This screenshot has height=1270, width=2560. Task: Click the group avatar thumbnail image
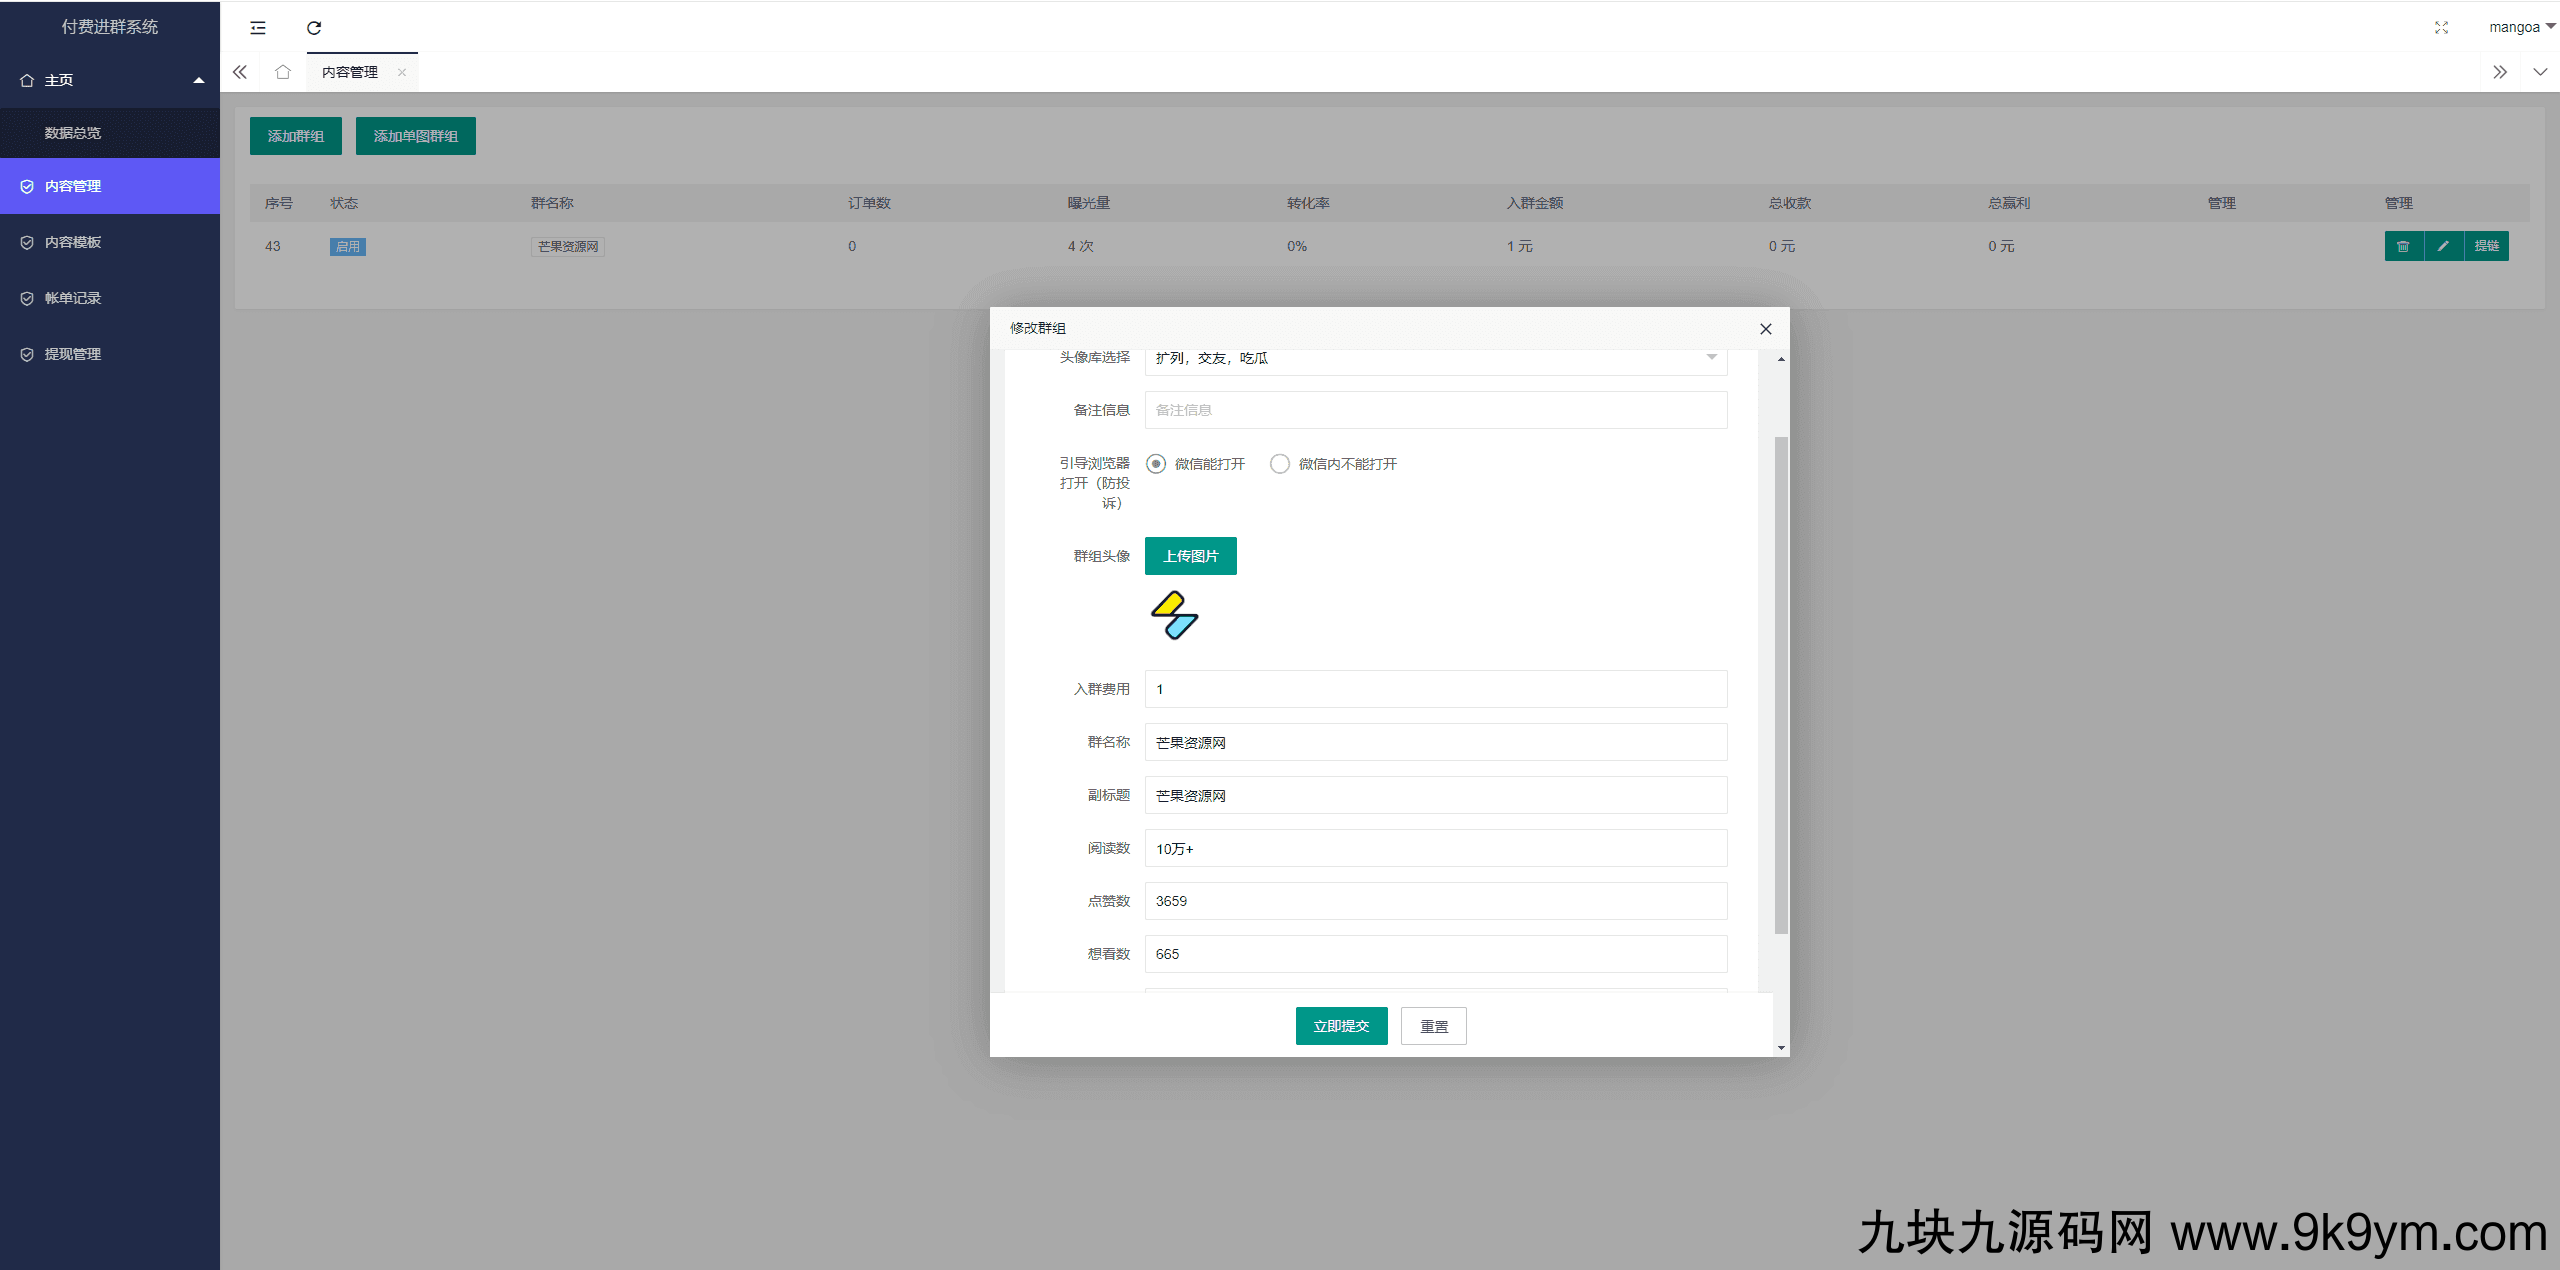1175,615
